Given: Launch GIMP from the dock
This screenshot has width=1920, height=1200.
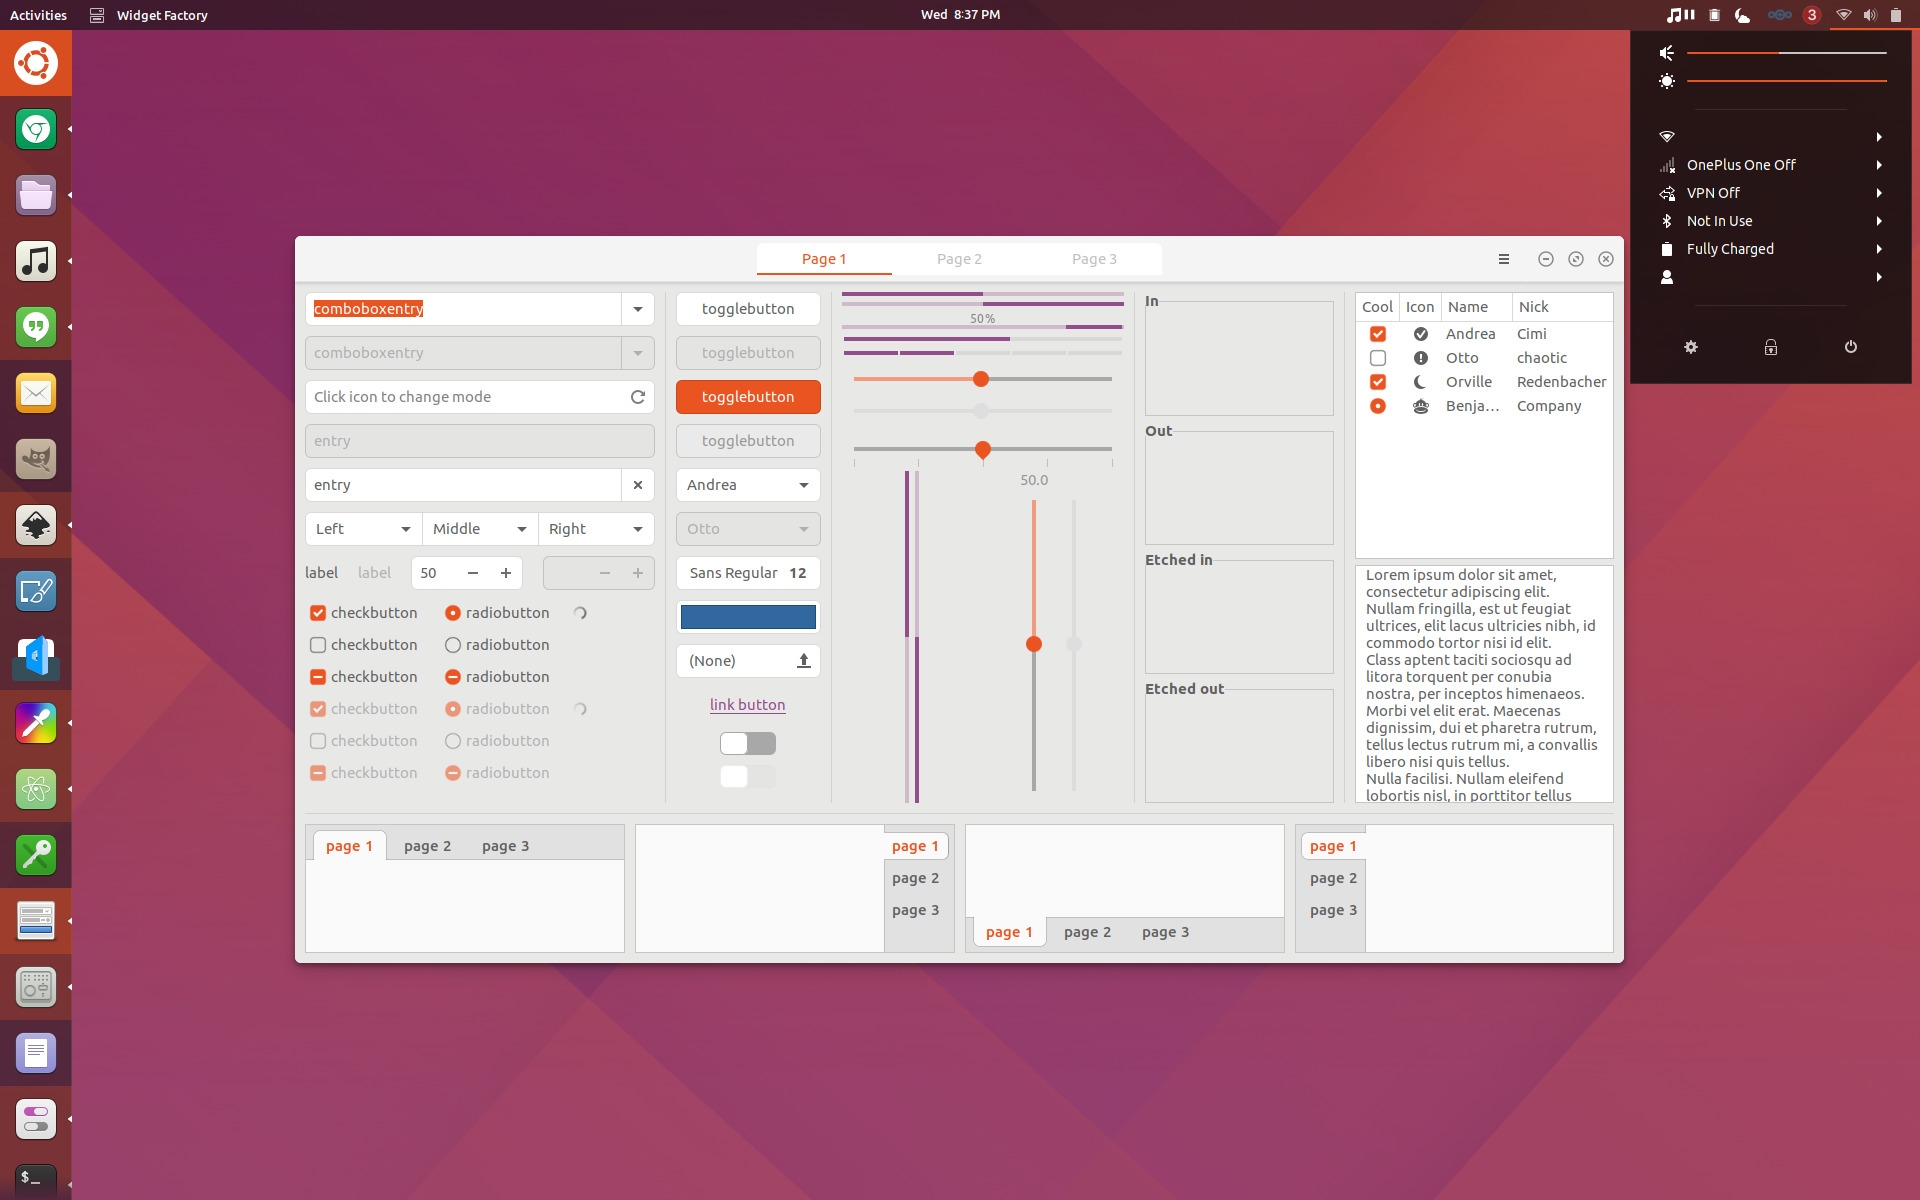Looking at the screenshot, I should [x=36, y=459].
